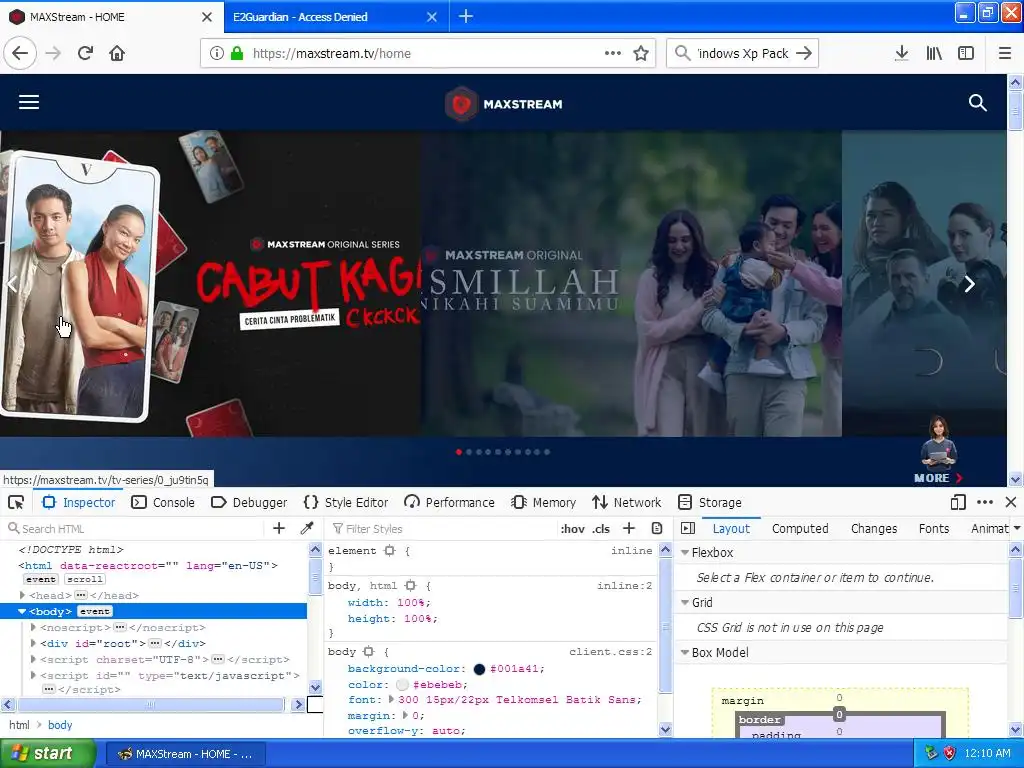Click event badge on html element
The height and width of the screenshot is (768, 1024).
click(x=40, y=579)
